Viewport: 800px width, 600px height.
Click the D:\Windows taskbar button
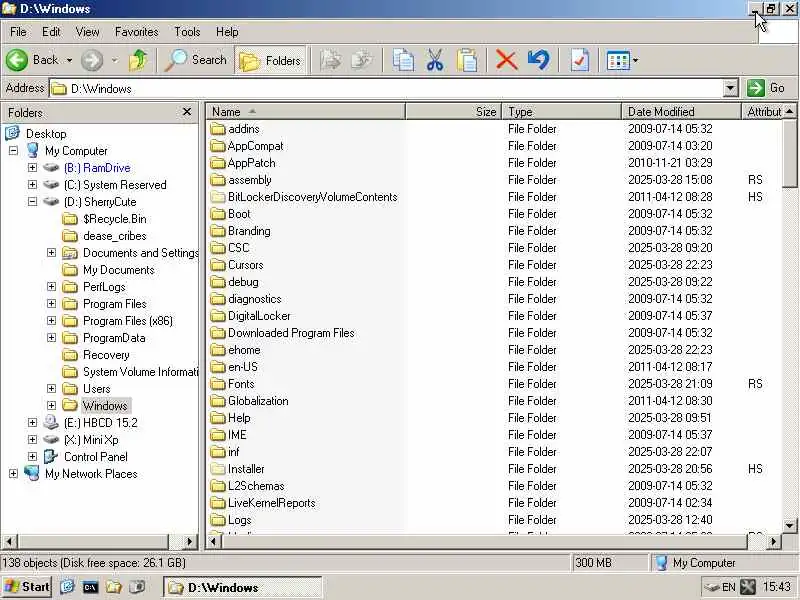pos(242,587)
